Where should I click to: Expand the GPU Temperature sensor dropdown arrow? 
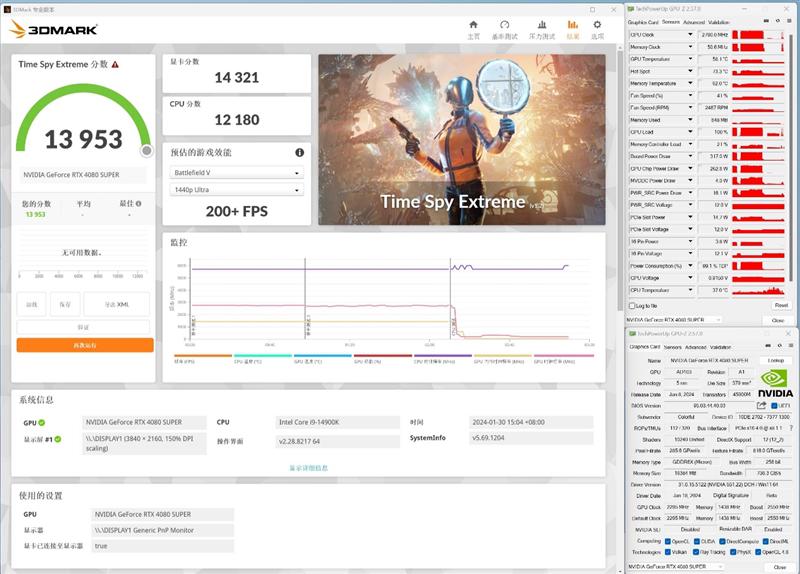click(x=690, y=59)
